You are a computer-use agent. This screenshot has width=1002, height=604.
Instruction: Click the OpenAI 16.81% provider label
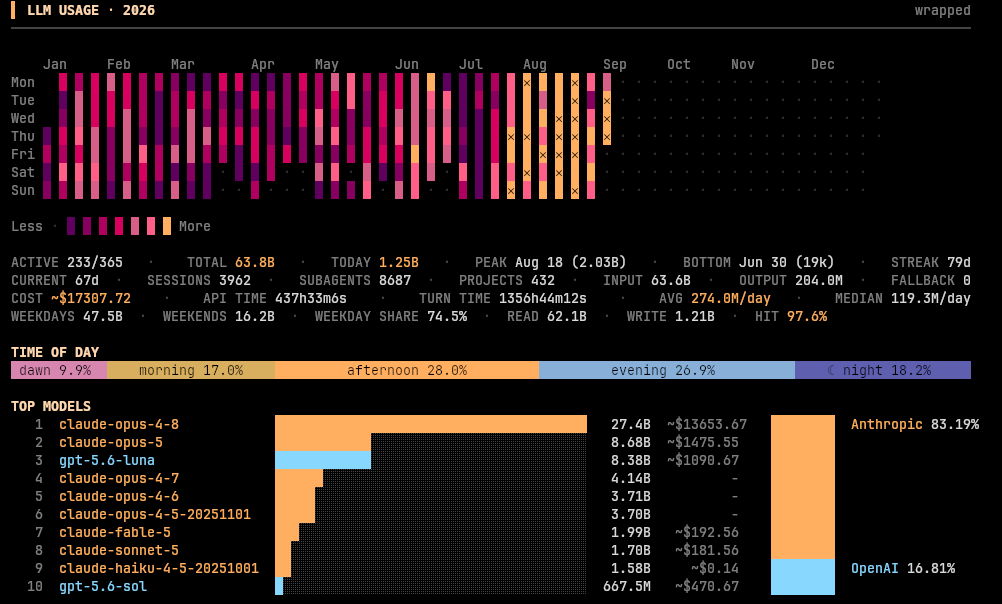(903, 568)
